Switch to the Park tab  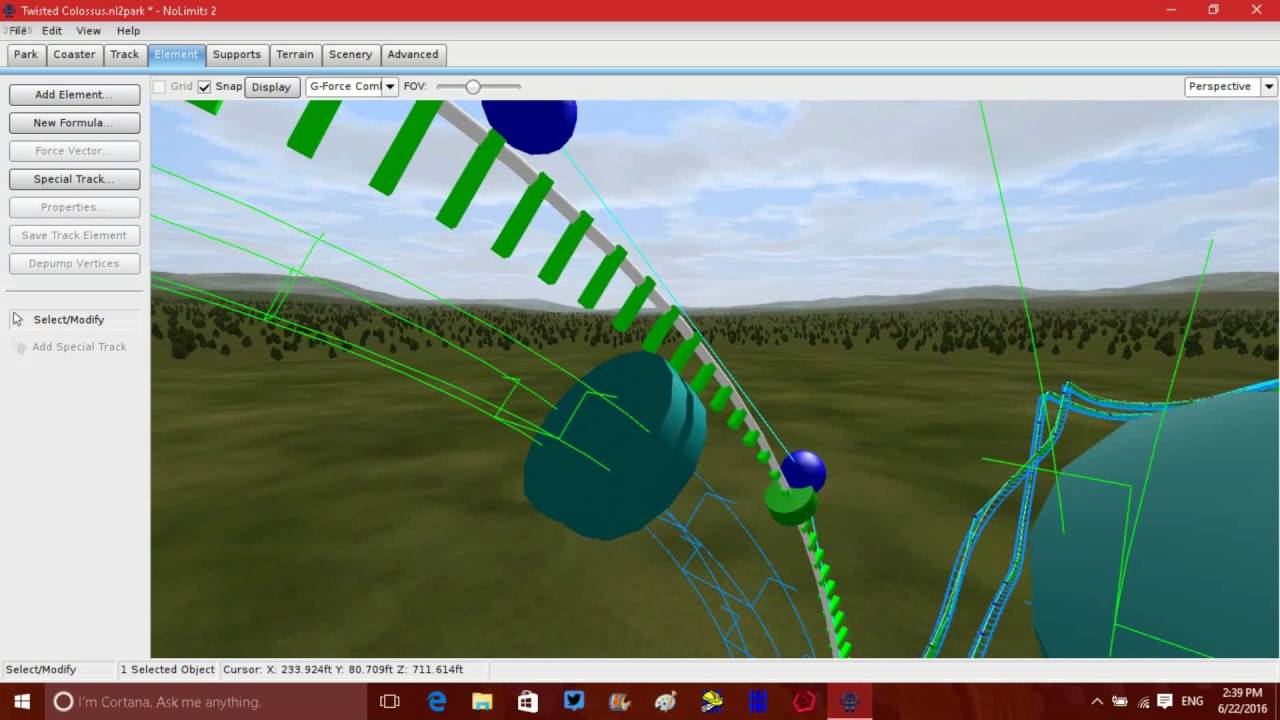coord(26,54)
